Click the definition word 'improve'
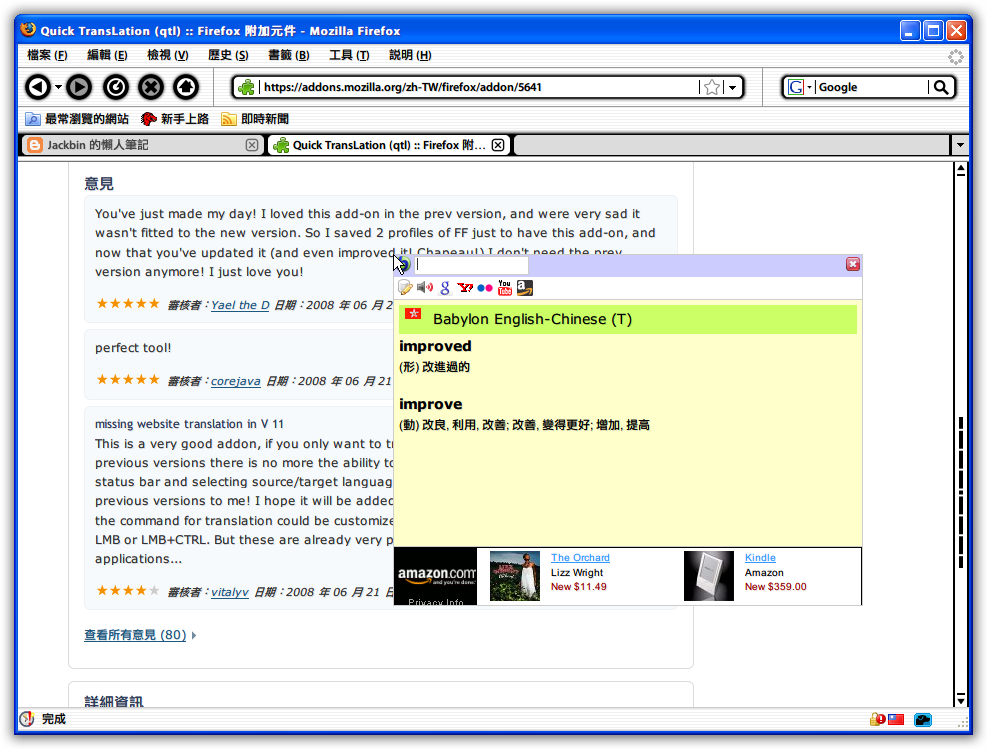This screenshot has height=749, width=987. [431, 404]
